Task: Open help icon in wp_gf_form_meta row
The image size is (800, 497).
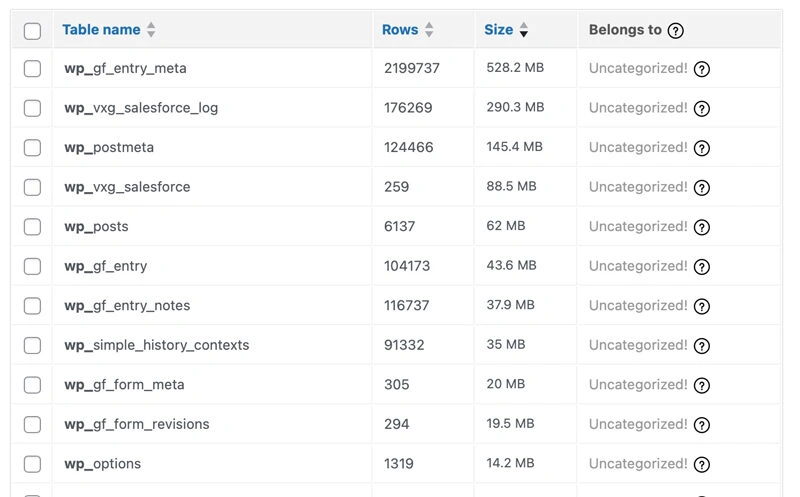Action: tap(702, 385)
